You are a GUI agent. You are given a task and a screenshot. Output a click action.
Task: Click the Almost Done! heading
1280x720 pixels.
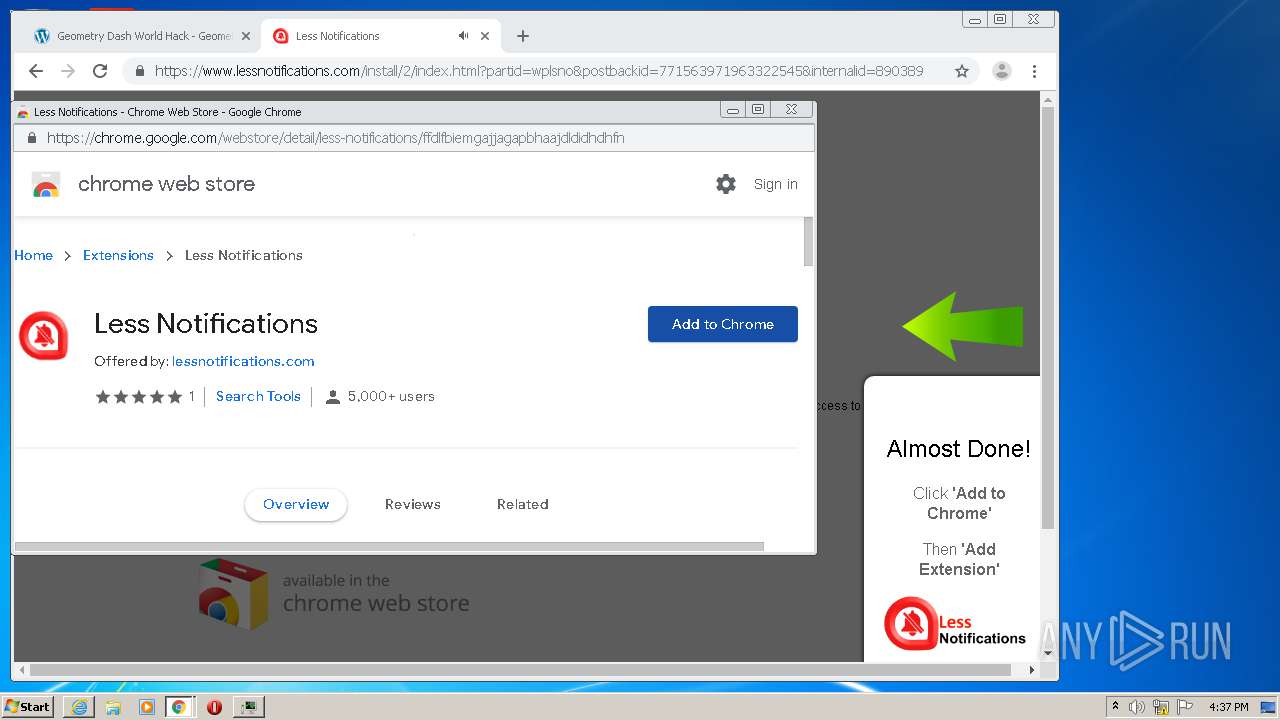(x=958, y=449)
